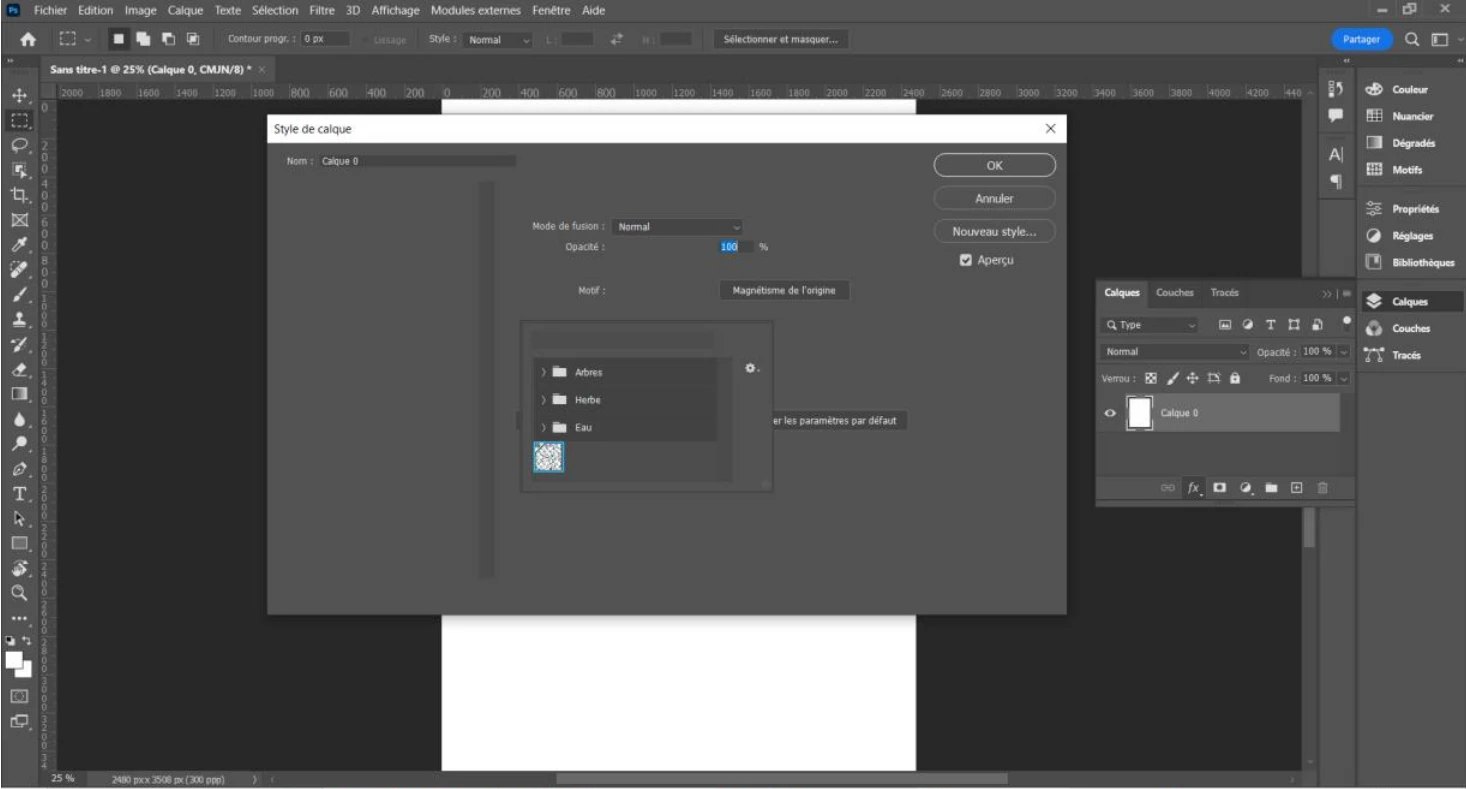Click the OK button
This screenshot has height=789, width=1466.
point(994,166)
